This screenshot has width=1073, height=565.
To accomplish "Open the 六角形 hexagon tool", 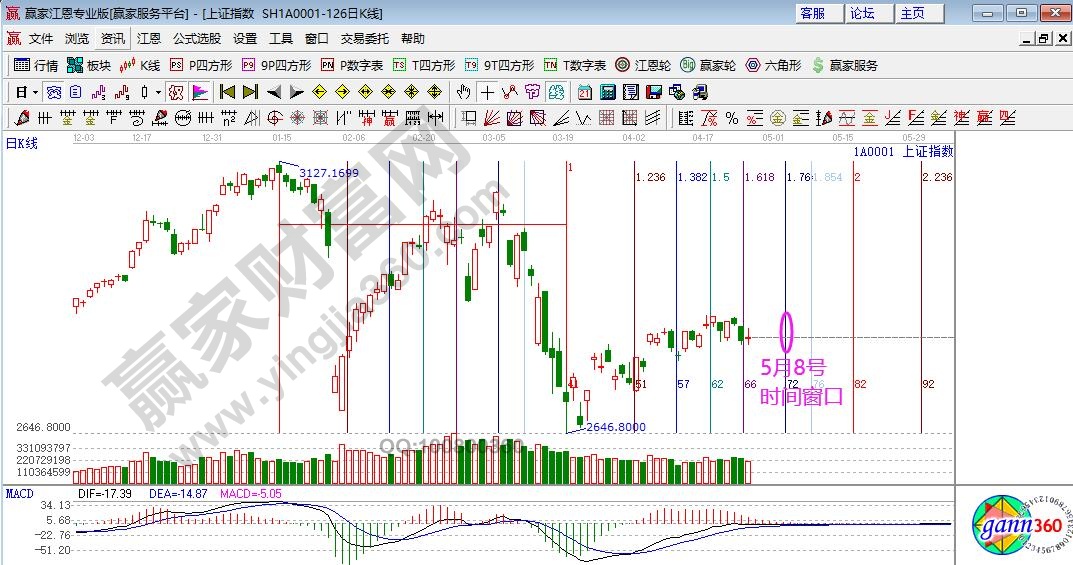I will (772, 65).
